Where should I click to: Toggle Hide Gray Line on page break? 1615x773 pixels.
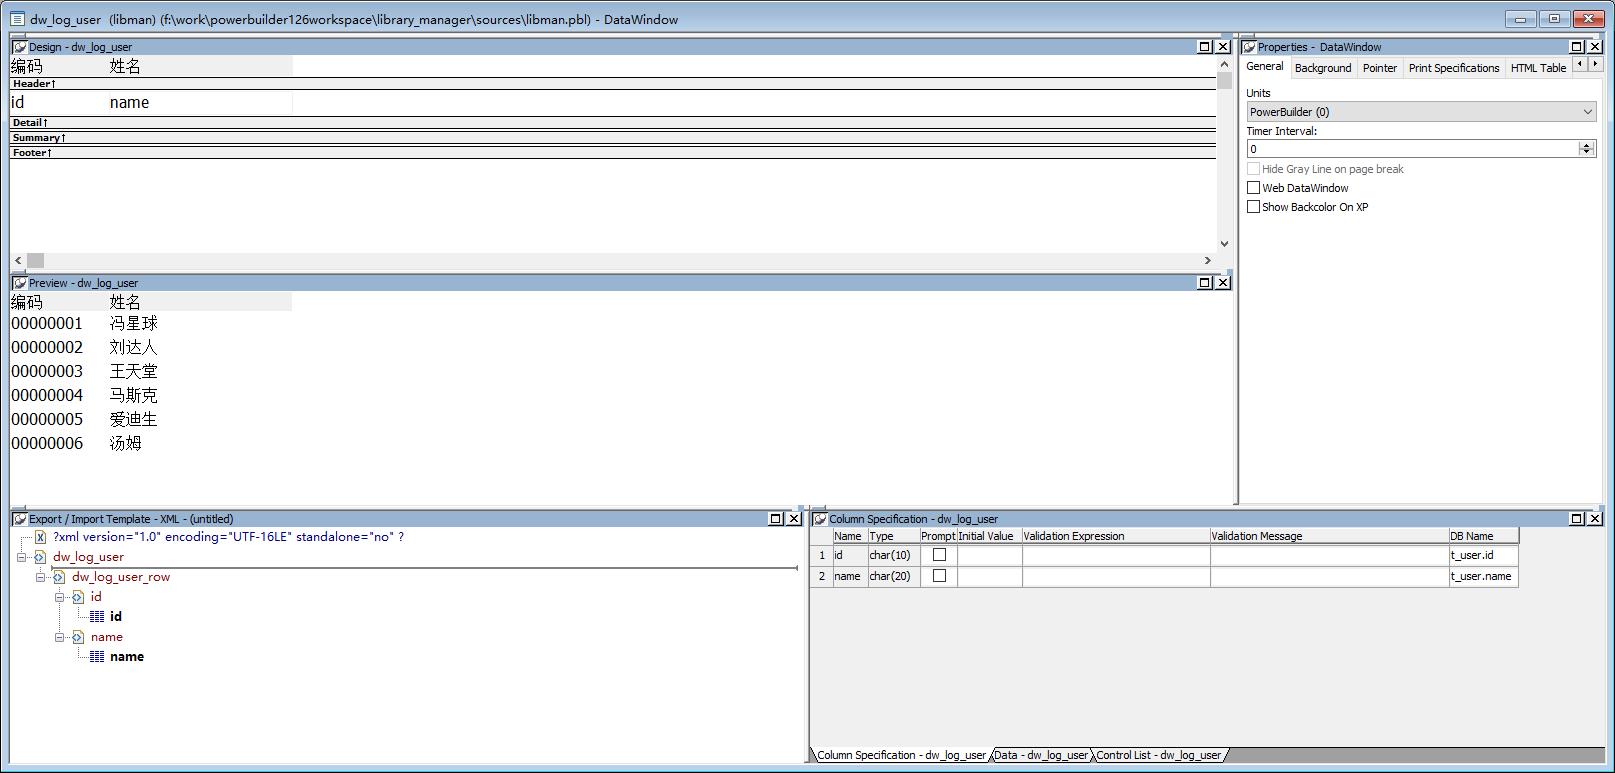1253,169
